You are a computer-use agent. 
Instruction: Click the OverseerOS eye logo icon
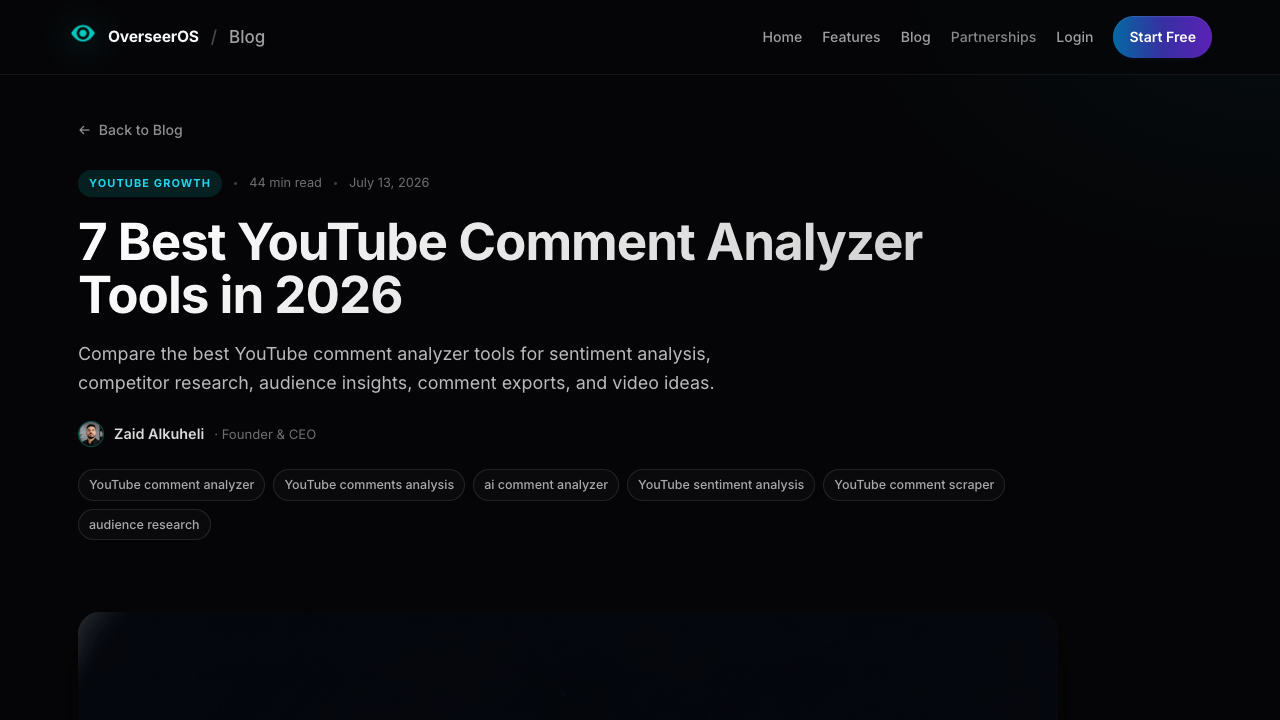[83, 34]
